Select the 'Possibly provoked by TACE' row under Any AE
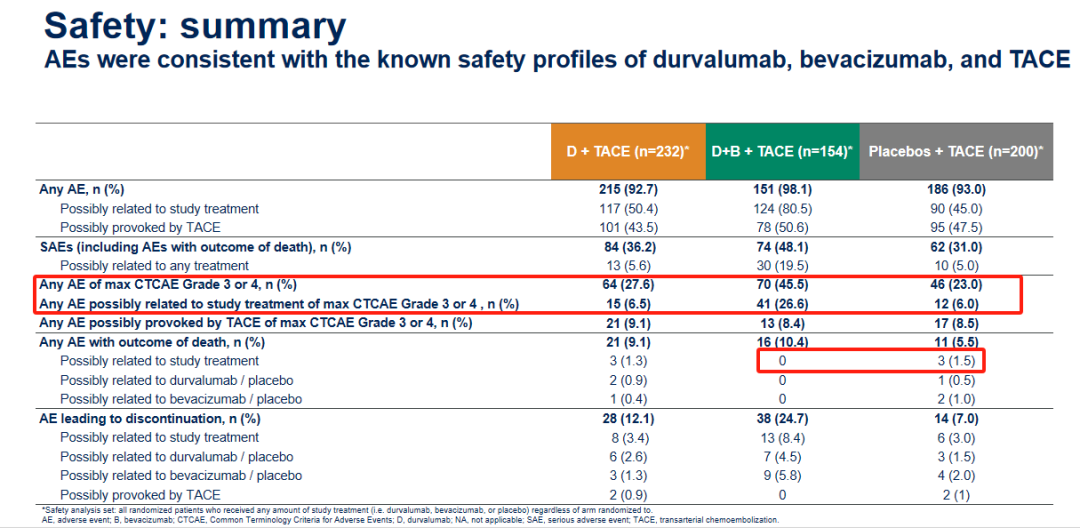 140,227
